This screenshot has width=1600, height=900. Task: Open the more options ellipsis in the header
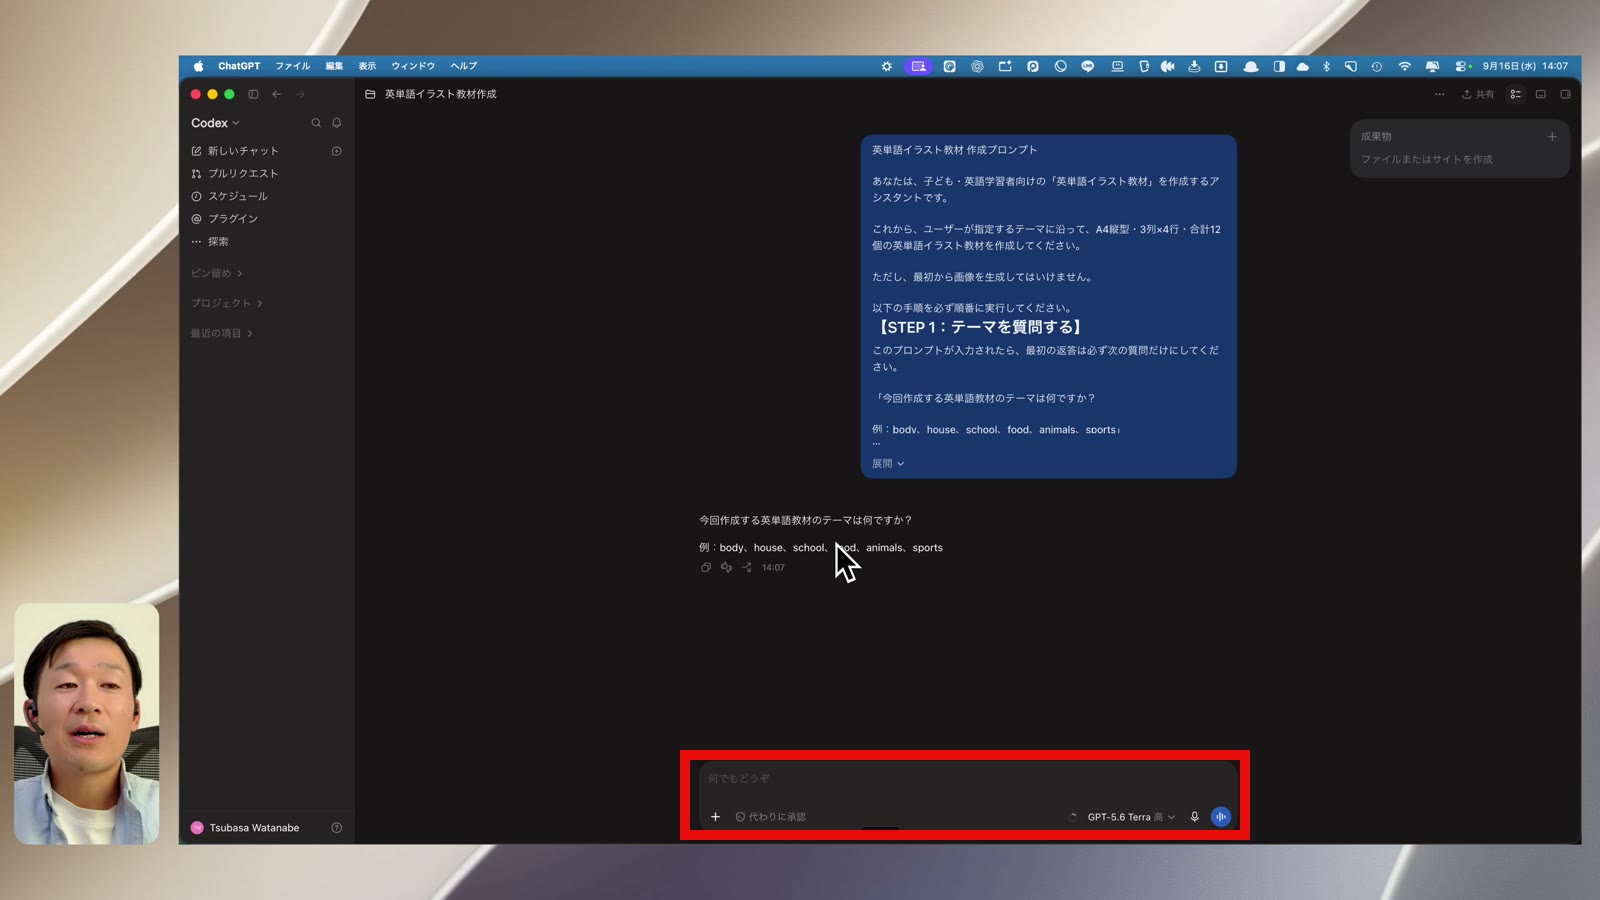pyautogui.click(x=1439, y=94)
